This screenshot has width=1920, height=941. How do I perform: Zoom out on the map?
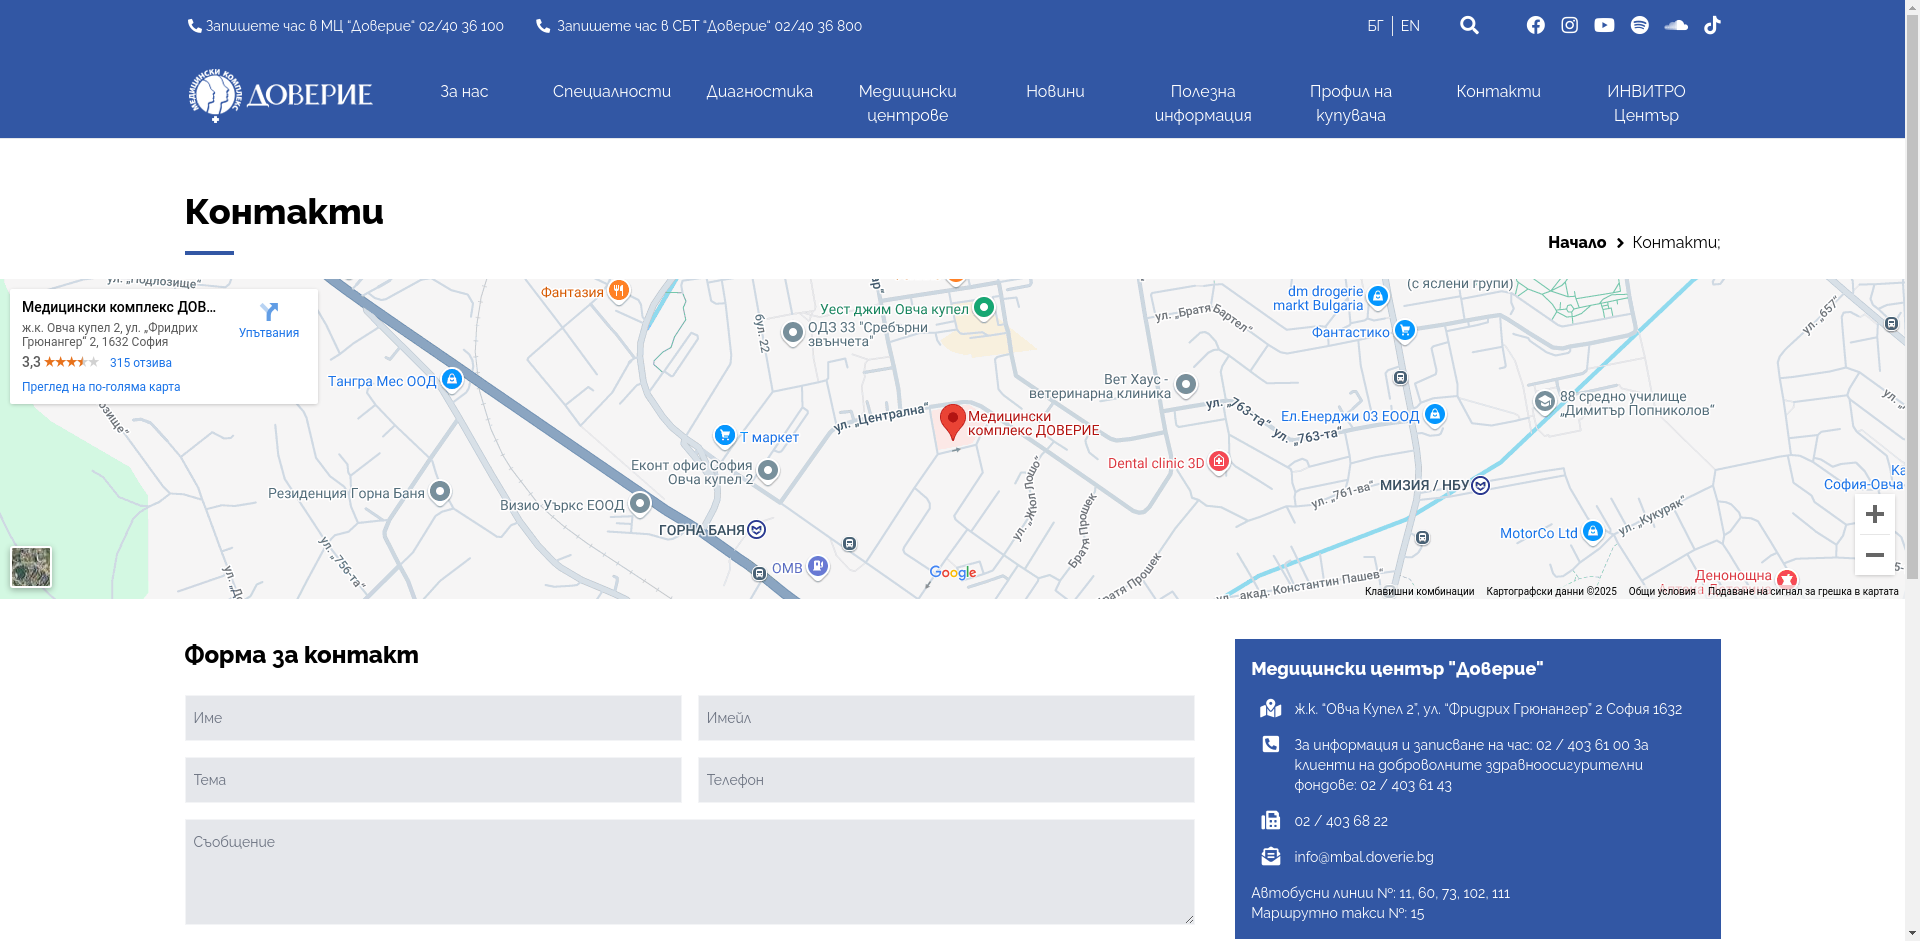[x=1874, y=555]
